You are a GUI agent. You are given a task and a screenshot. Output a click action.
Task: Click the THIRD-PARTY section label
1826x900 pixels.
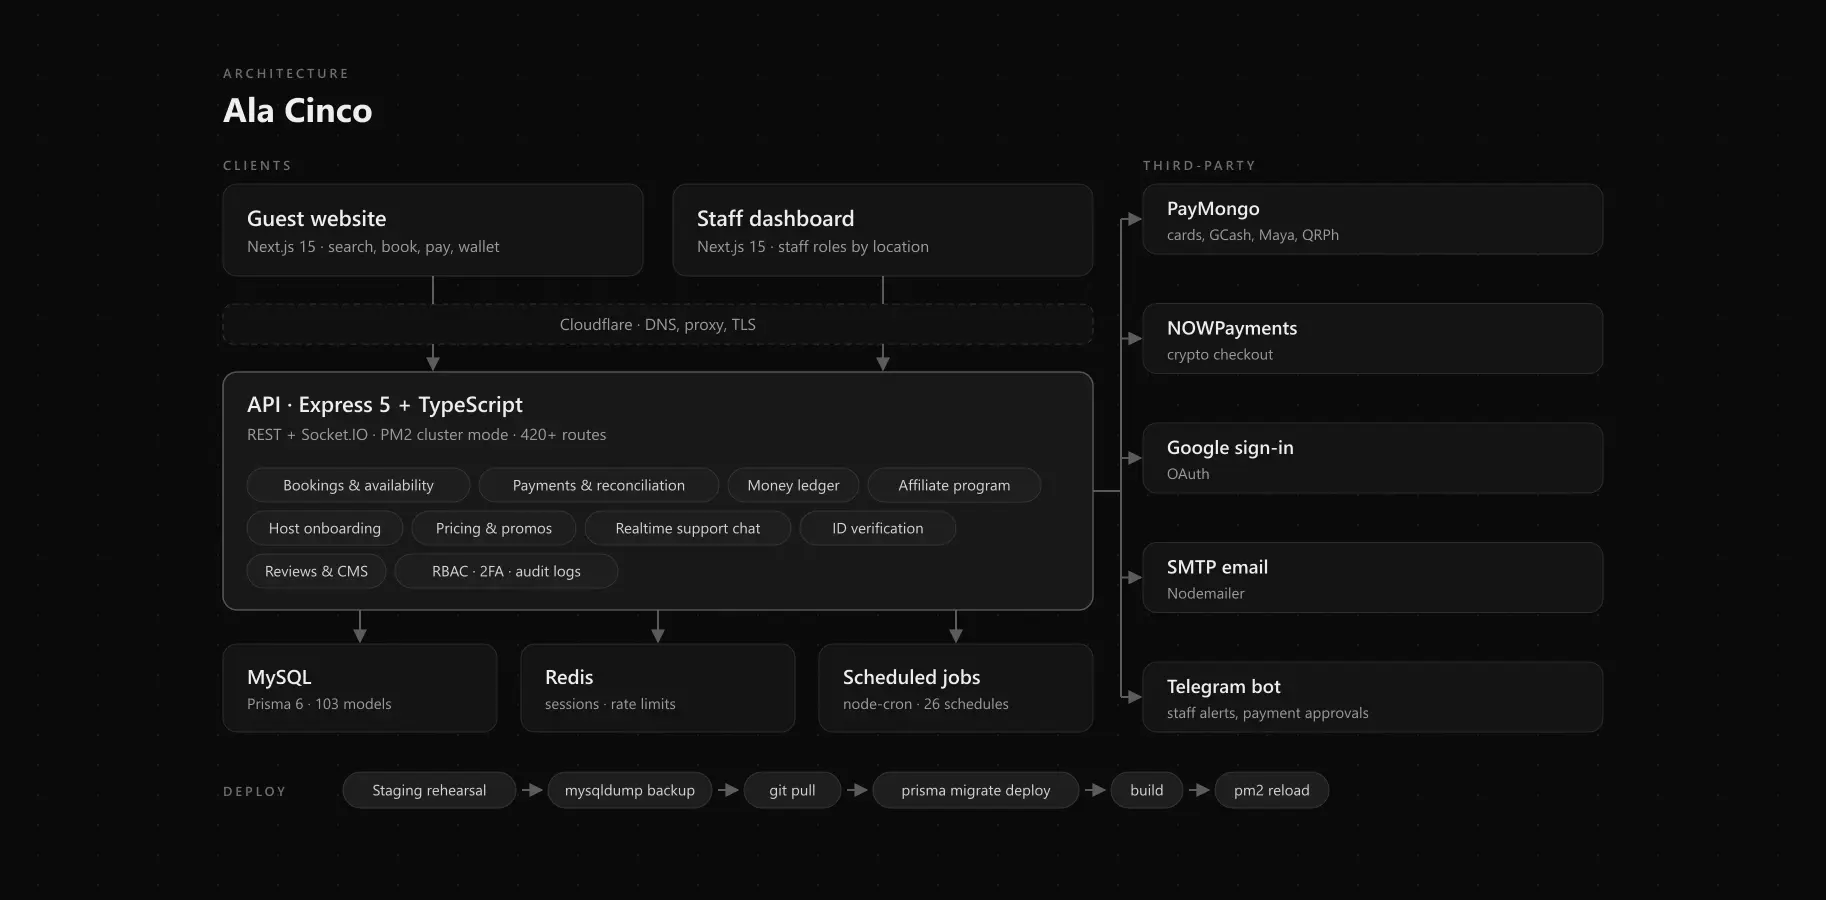pos(1199,166)
